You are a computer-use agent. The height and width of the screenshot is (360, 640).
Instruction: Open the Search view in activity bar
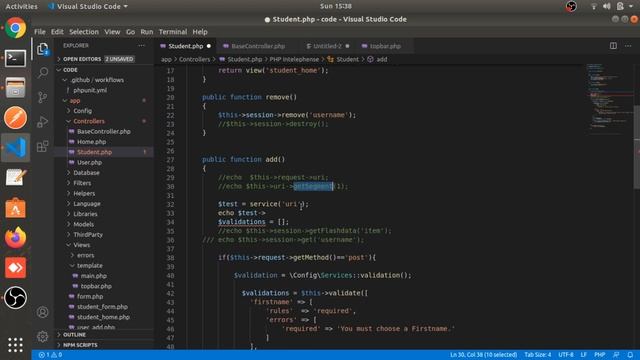[43, 73]
